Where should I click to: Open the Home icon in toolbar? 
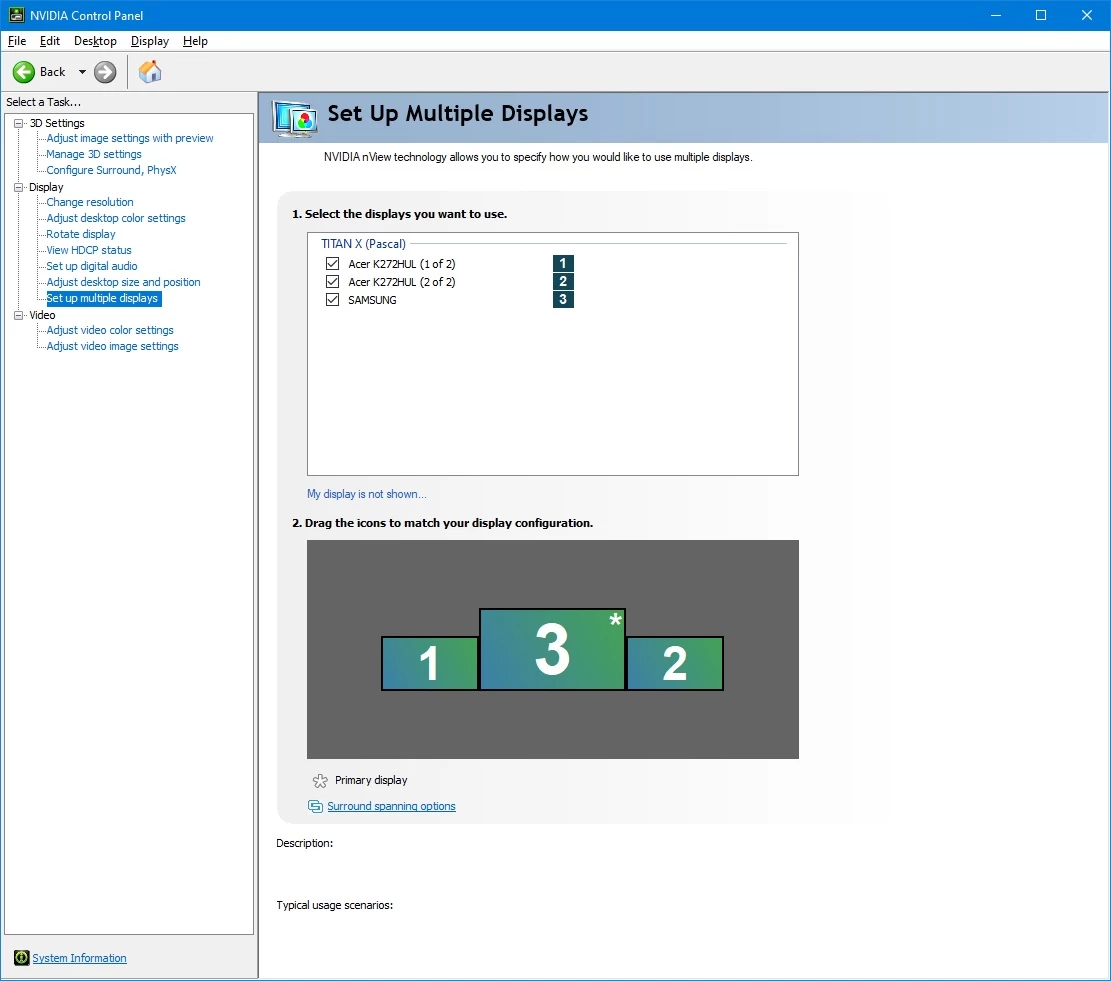150,72
